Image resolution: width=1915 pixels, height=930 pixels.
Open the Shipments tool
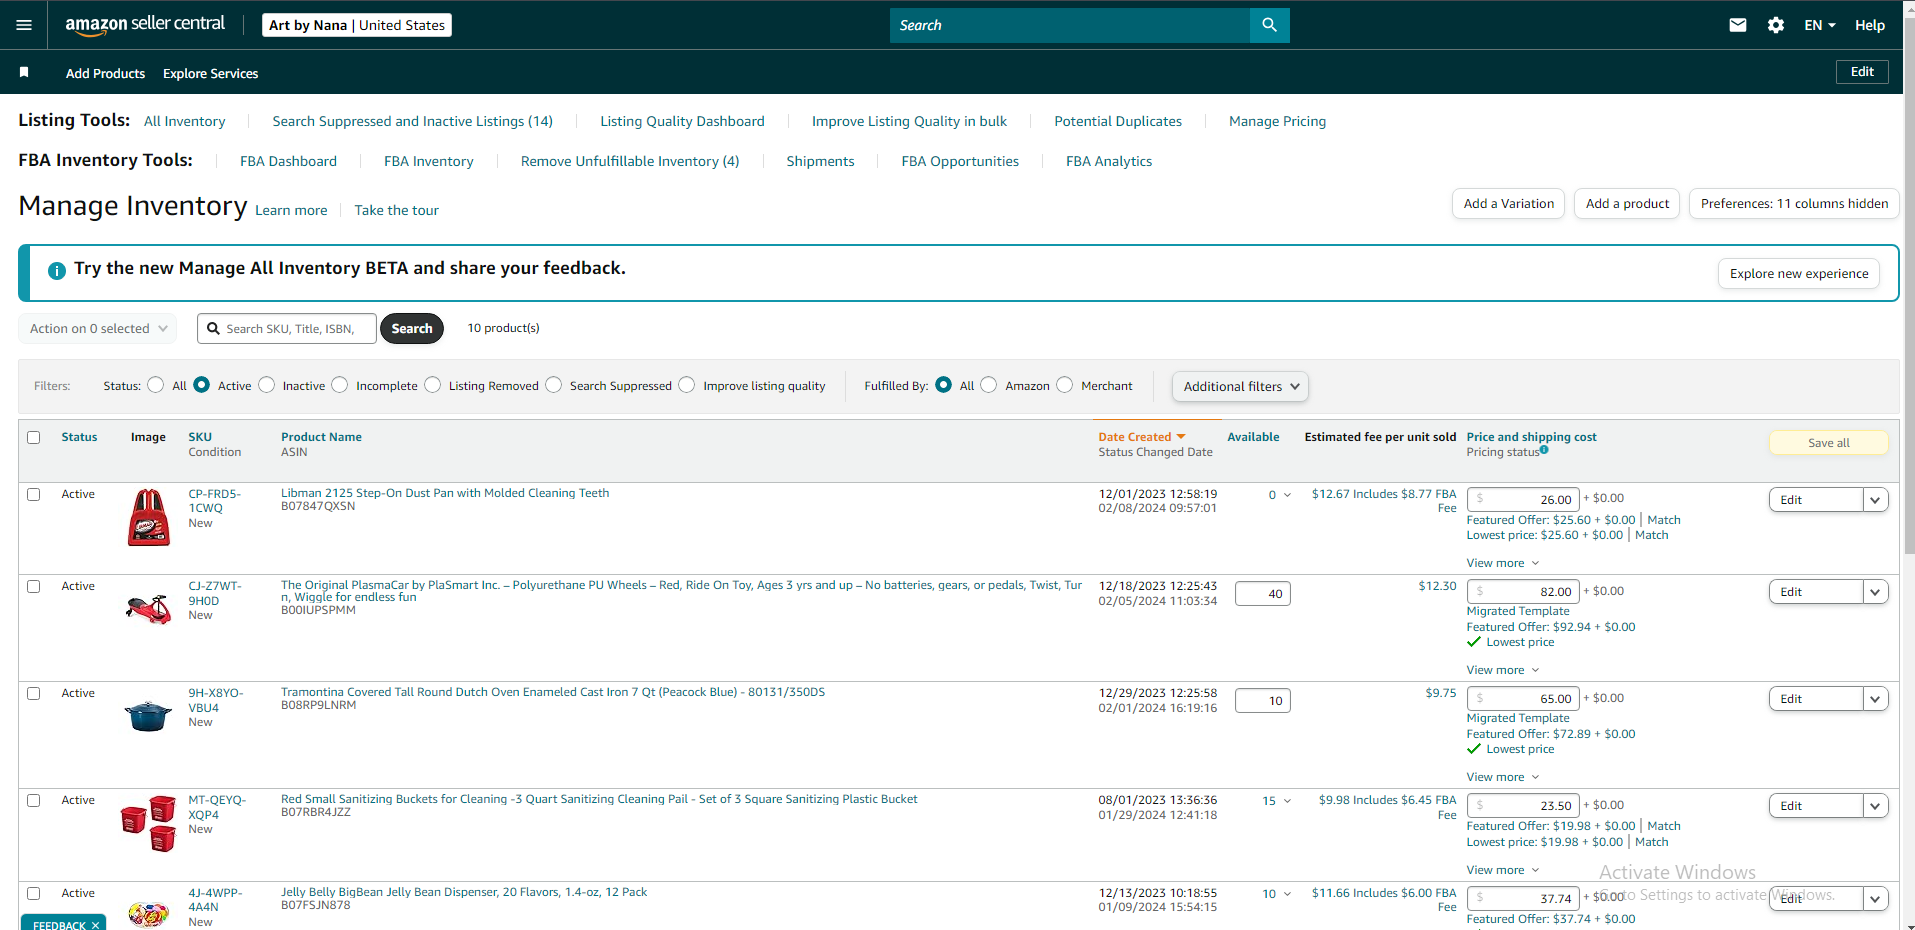point(820,161)
